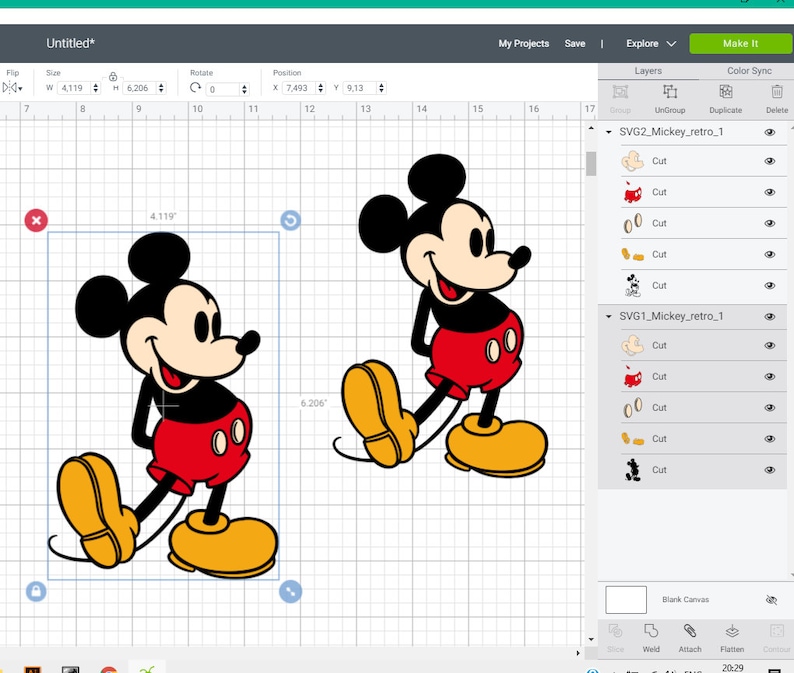
Task: Collapse the SVG2_Mickey_retro_1 group
Action: (x=608, y=132)
